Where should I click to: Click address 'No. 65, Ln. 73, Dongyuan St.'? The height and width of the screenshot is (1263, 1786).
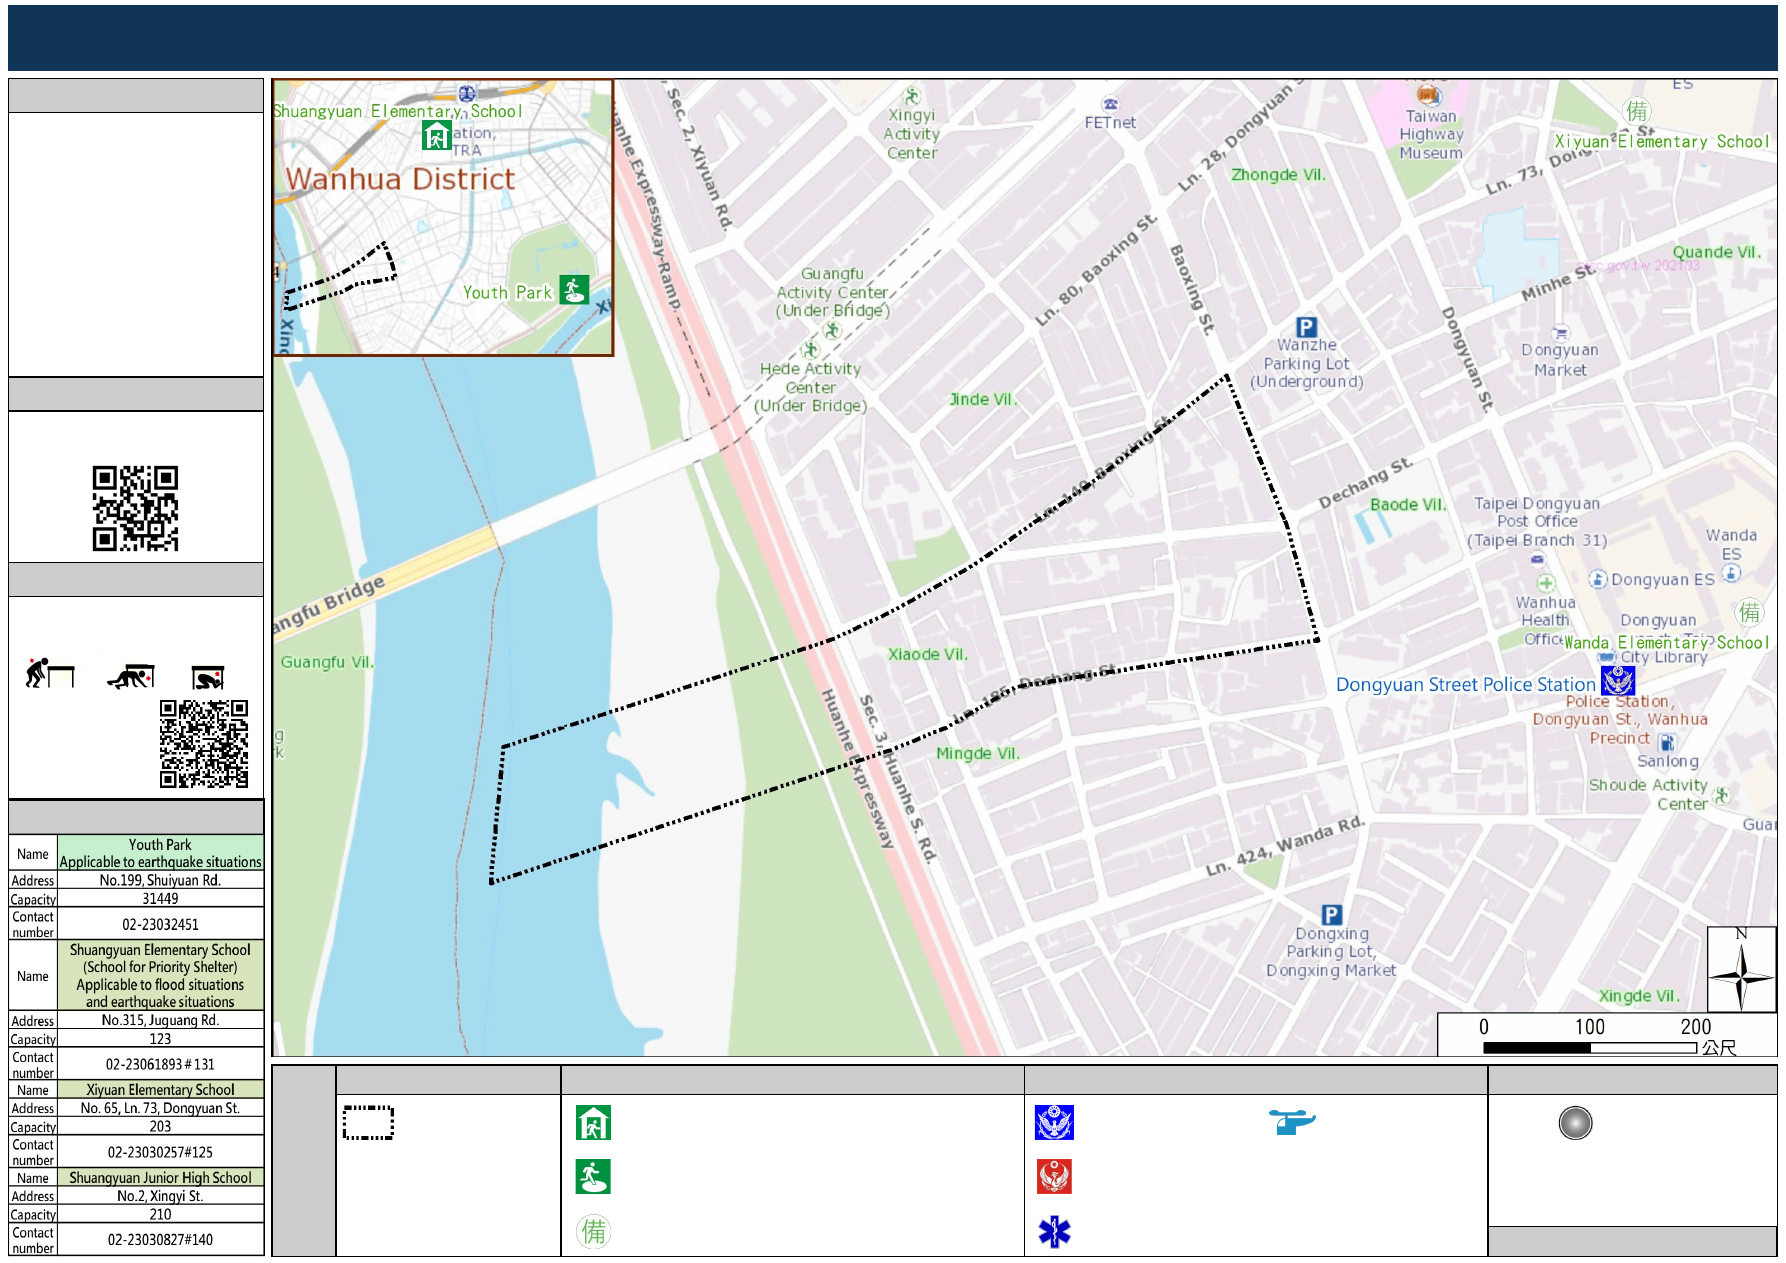pos(160,1108)
